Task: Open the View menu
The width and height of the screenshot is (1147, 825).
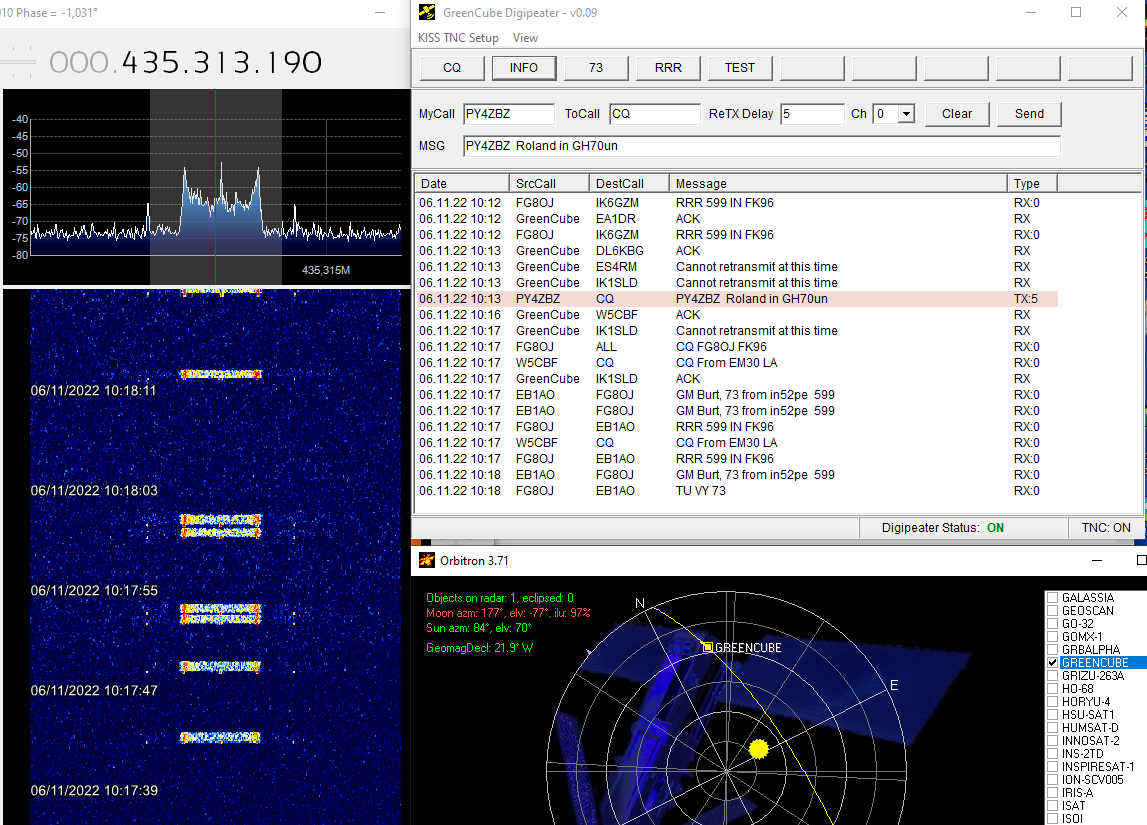Action: click(x=525, y=38)
